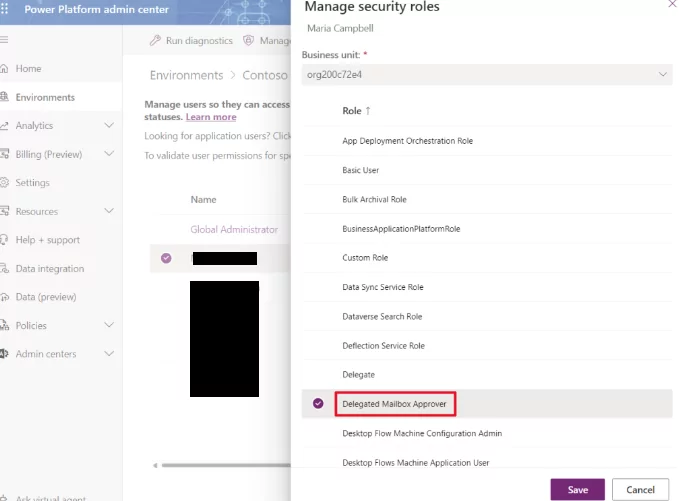Viewport: 679px width, 501px height.
Task: Select the Dataverse Search Role row
Action: pos(487,317)
